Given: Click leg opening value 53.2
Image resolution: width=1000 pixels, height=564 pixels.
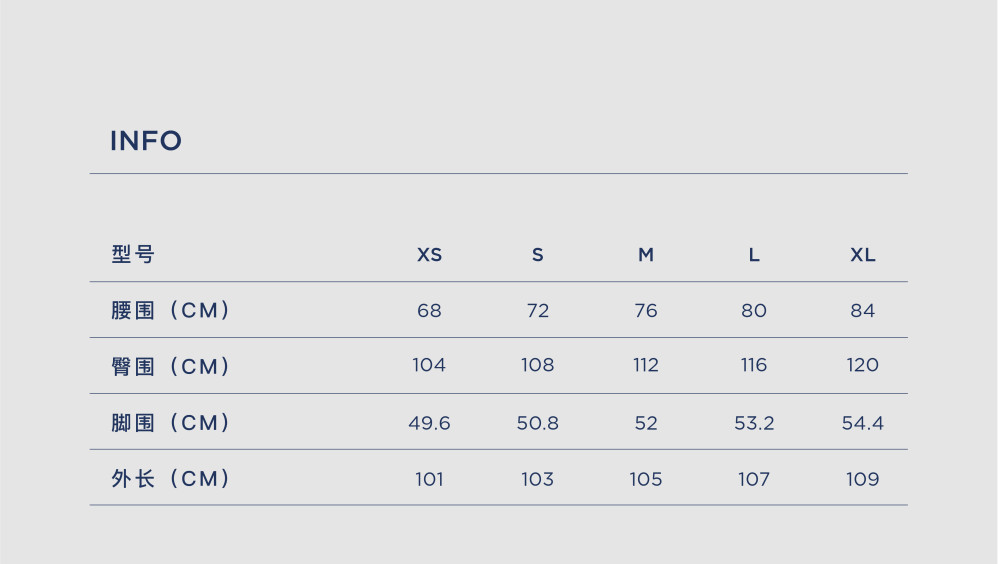Looking at the screenshot, I should [754, 423].
